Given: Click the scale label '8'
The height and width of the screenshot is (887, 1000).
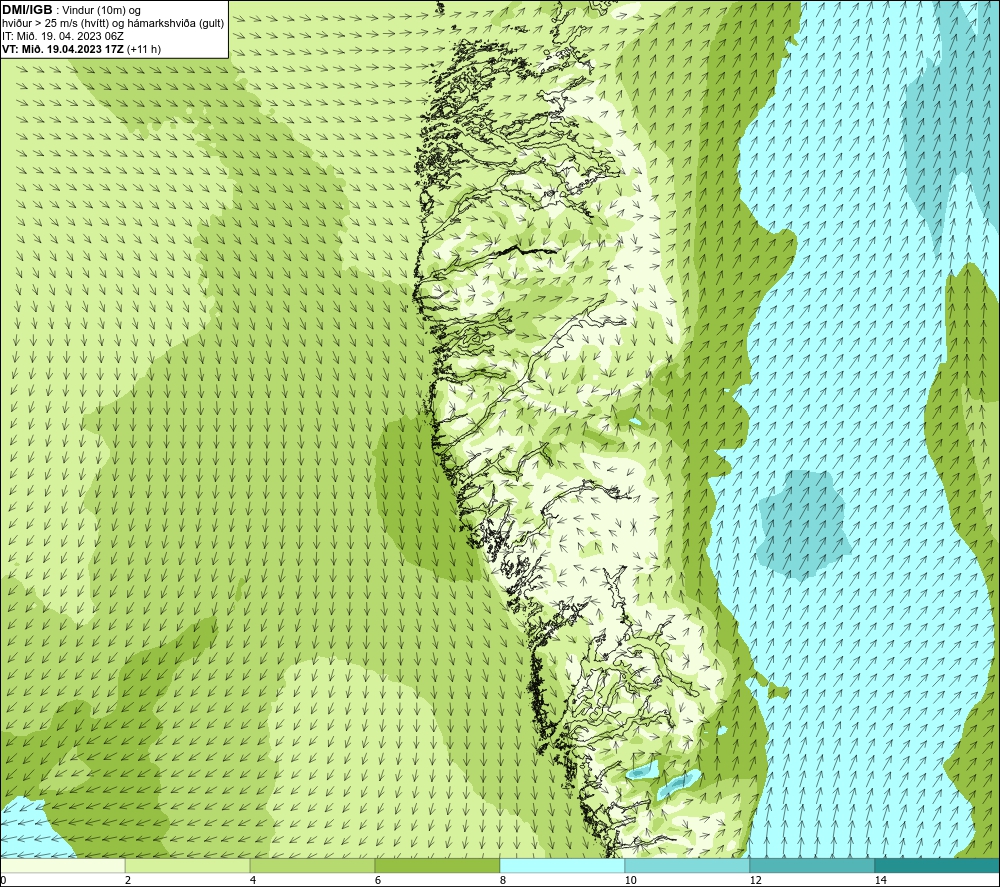Looking at the screenshot, I should 503,881.
